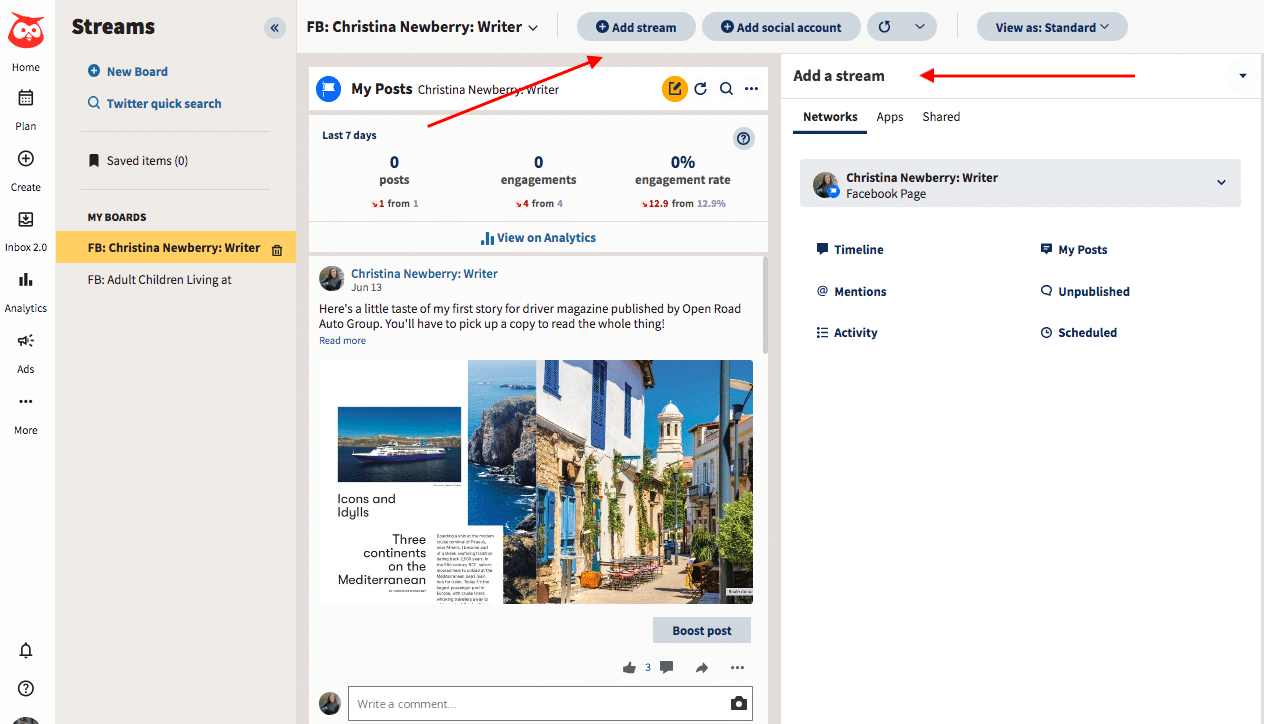Collapse the Add a stream panel arrow
1264x724 pixels.
(x=1243, y=76)
